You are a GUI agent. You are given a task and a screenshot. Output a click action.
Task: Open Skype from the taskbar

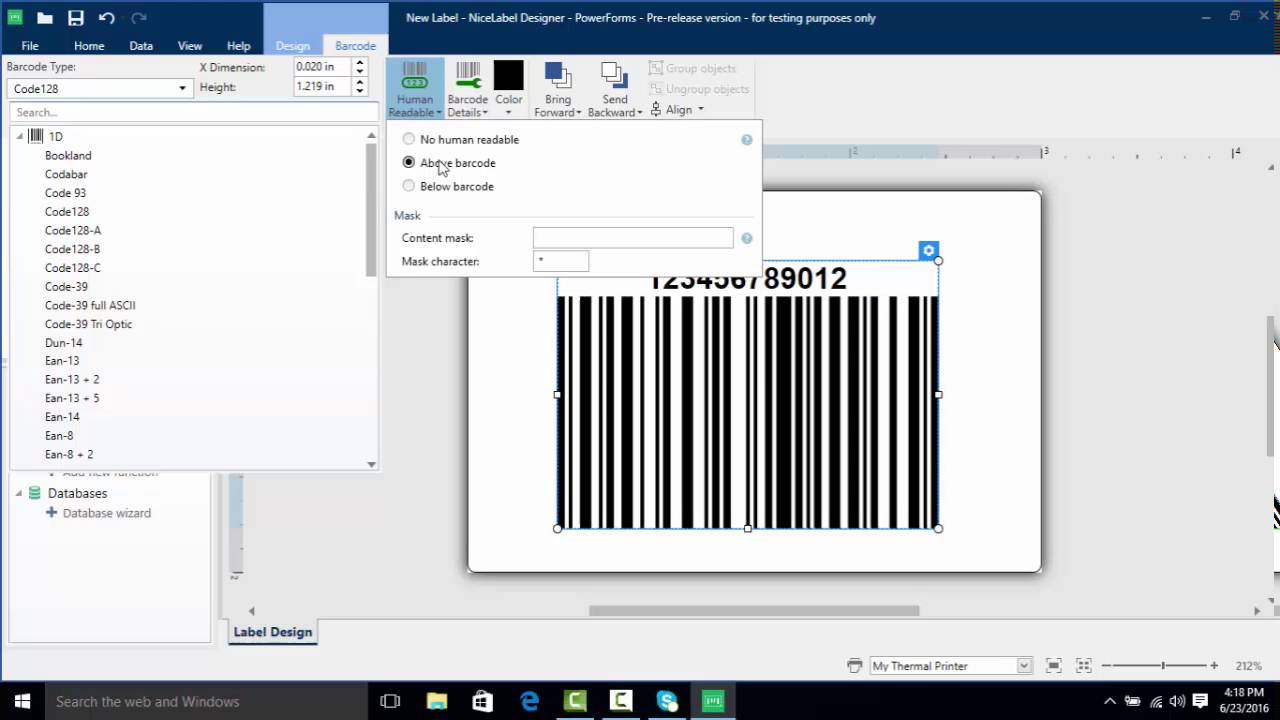[667, 701]
